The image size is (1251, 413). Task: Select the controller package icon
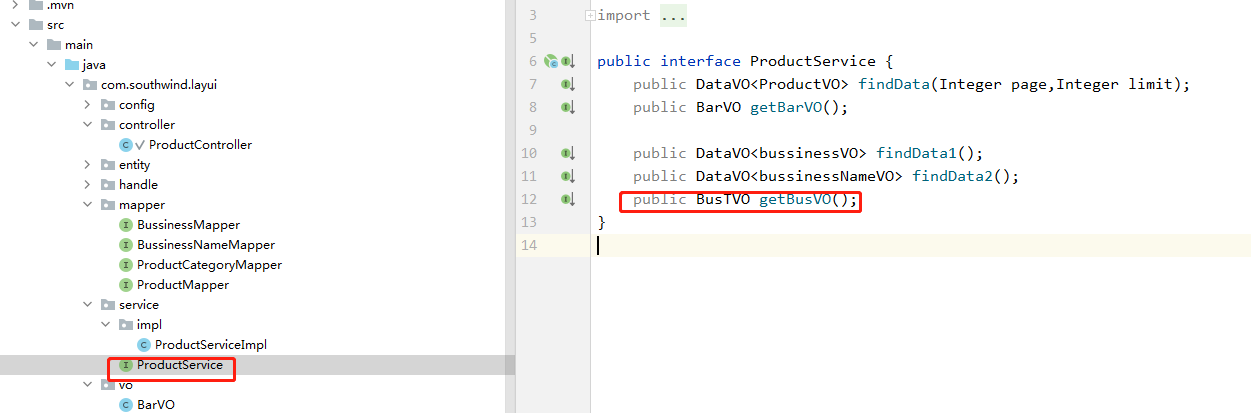coord(107,125)
